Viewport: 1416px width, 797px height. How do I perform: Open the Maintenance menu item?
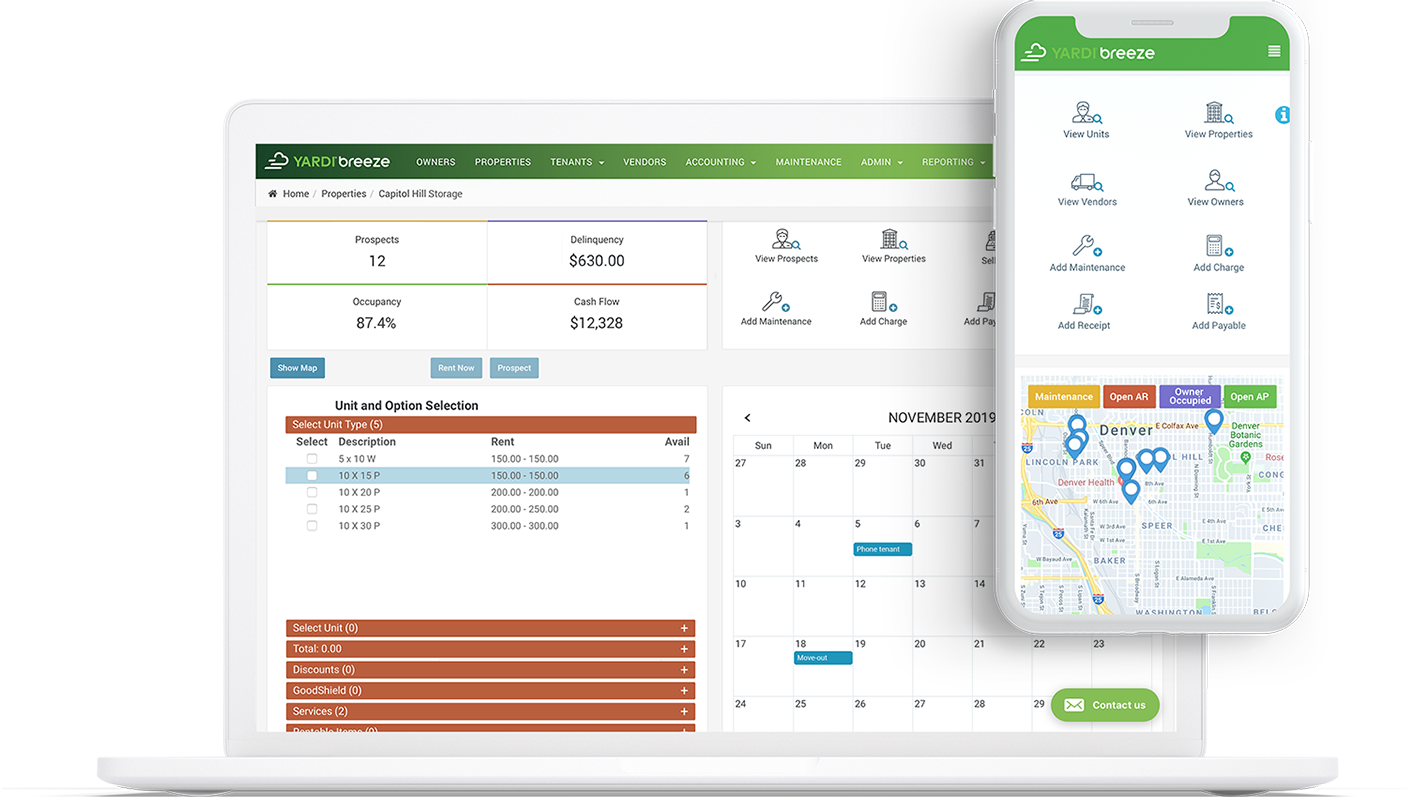(x=808, y=162)
